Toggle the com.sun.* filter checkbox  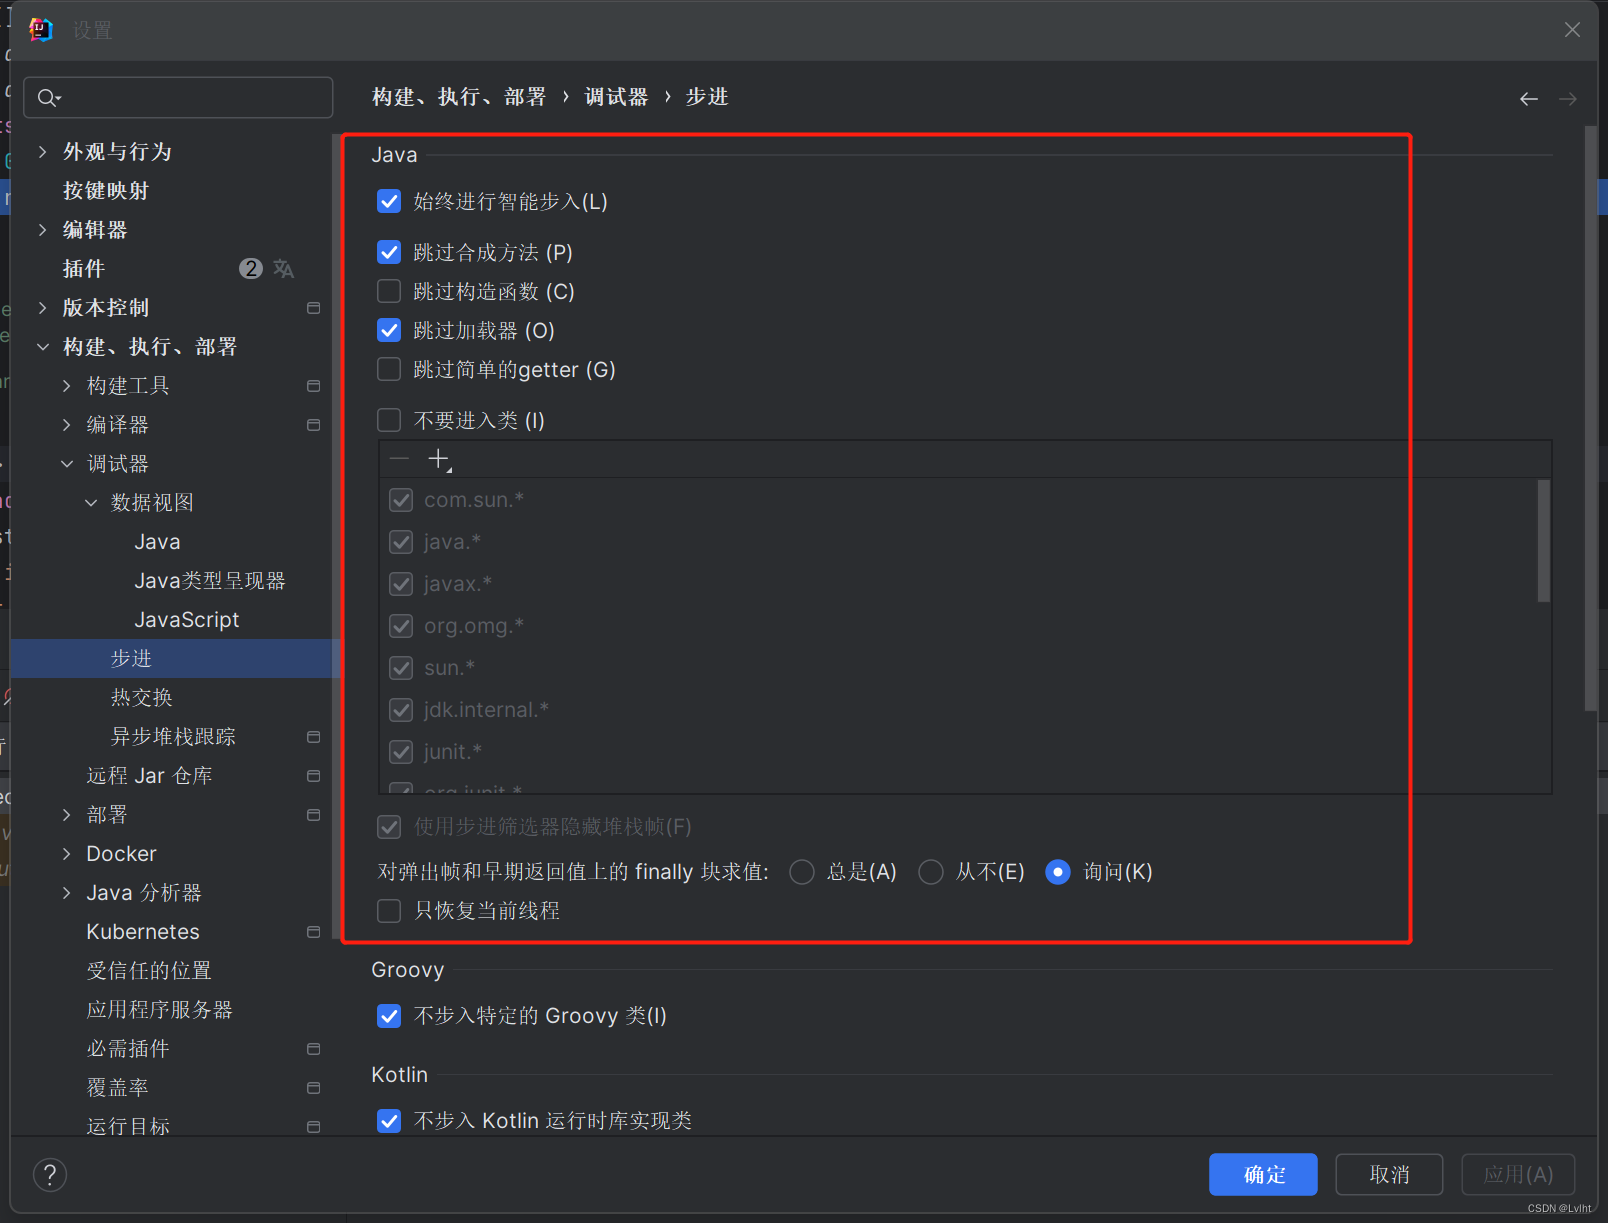click(x=401, y=500)
